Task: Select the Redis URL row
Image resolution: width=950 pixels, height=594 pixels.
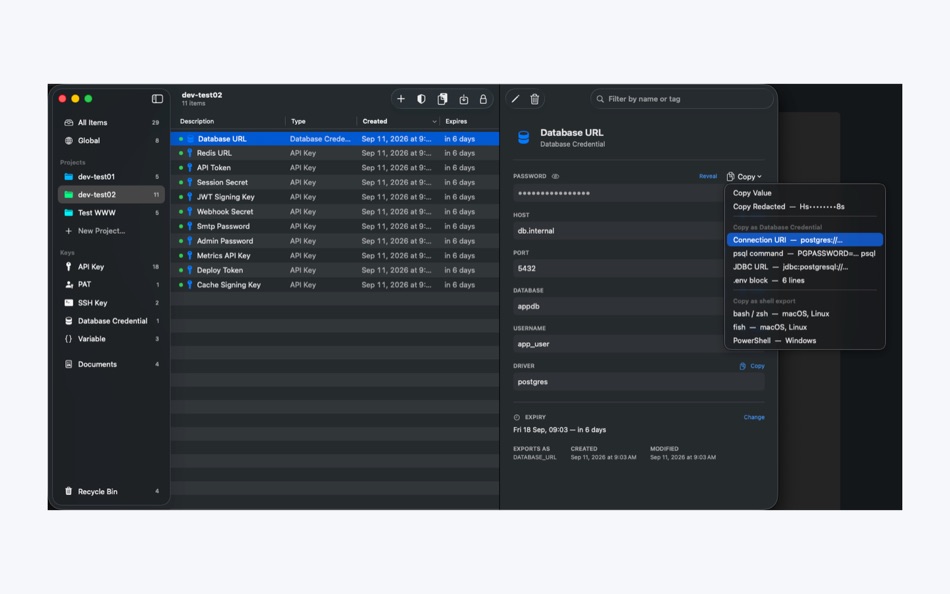Action: coord(335,153)
